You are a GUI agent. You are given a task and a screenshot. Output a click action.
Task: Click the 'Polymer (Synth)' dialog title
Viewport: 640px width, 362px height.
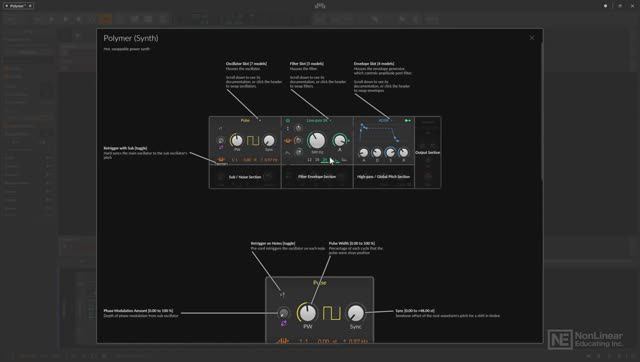[x=131, y=38]
